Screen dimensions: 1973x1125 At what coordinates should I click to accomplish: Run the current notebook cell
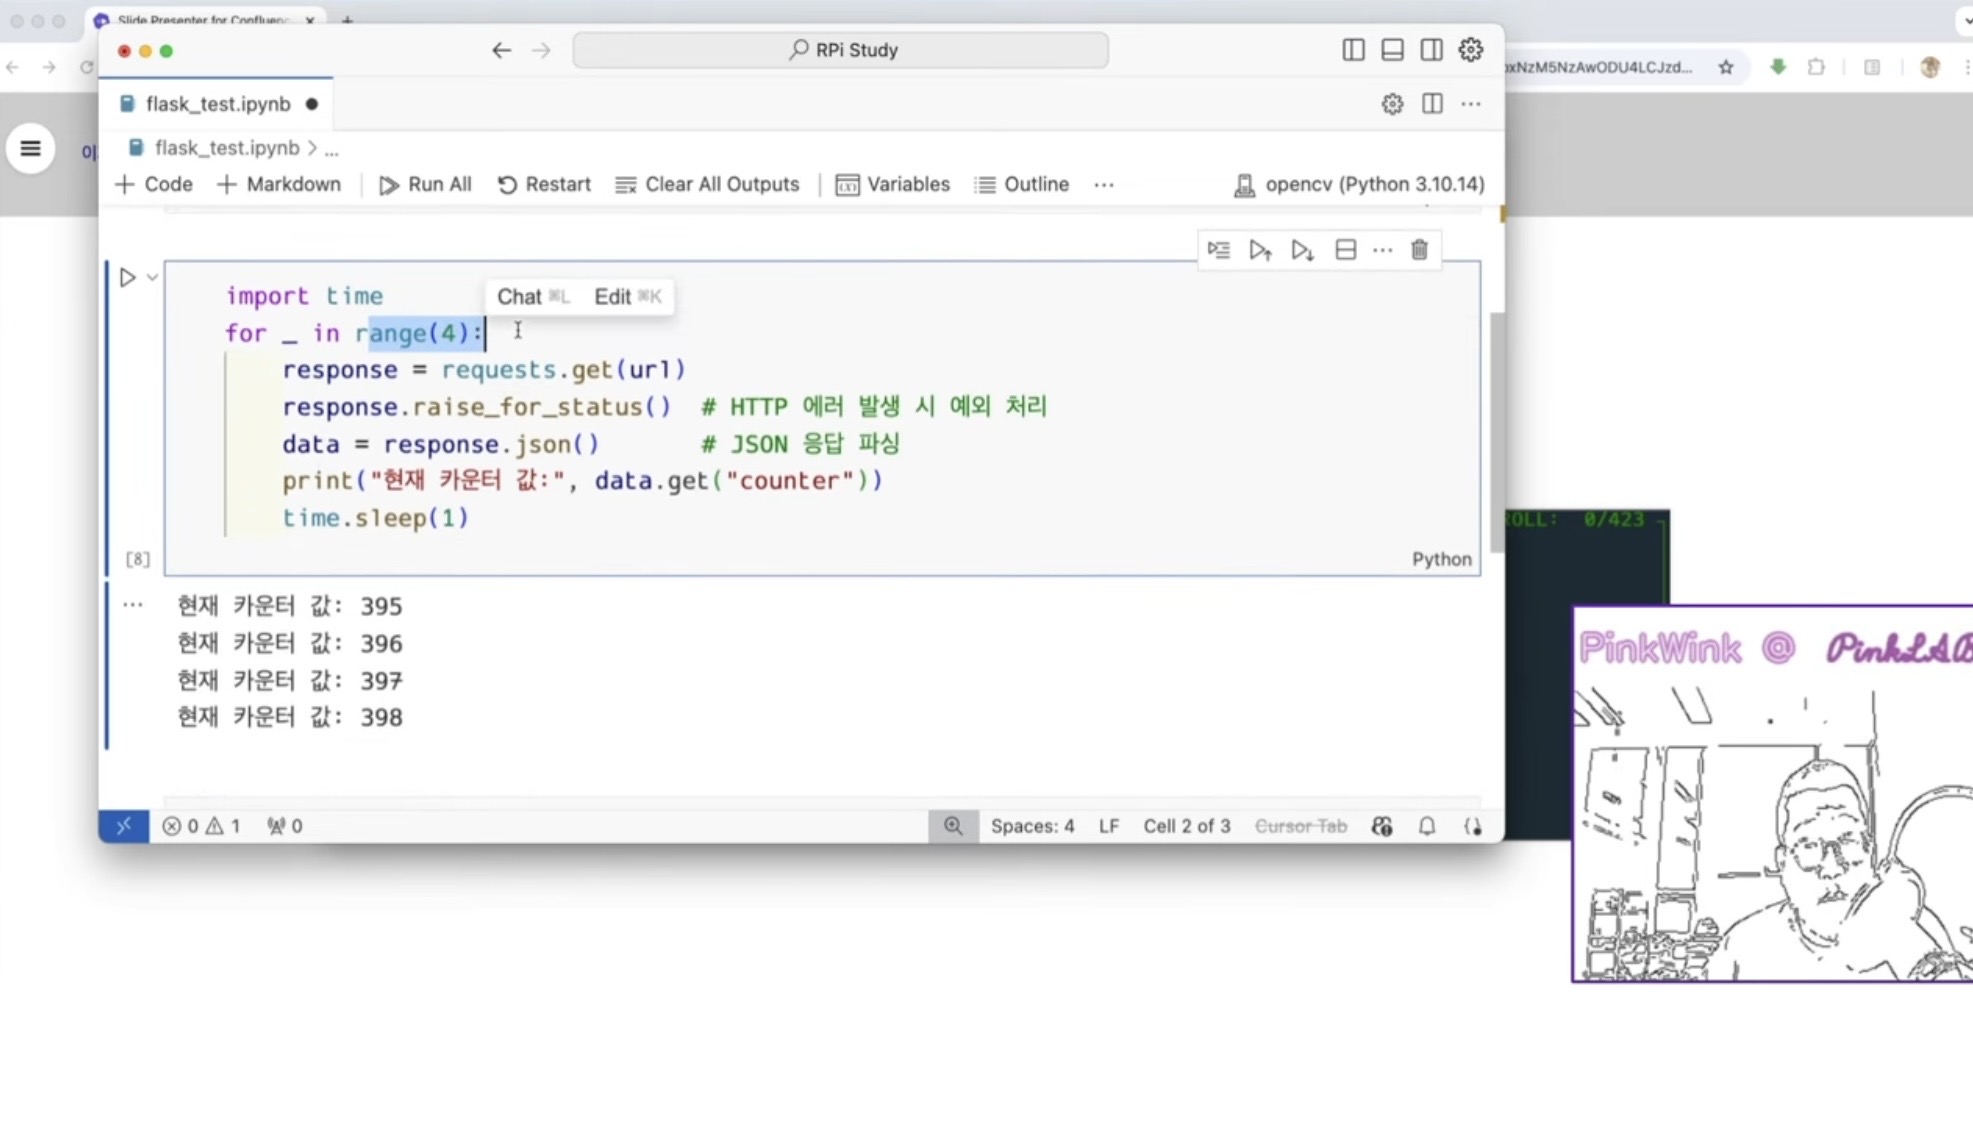[x=127, y=277]
